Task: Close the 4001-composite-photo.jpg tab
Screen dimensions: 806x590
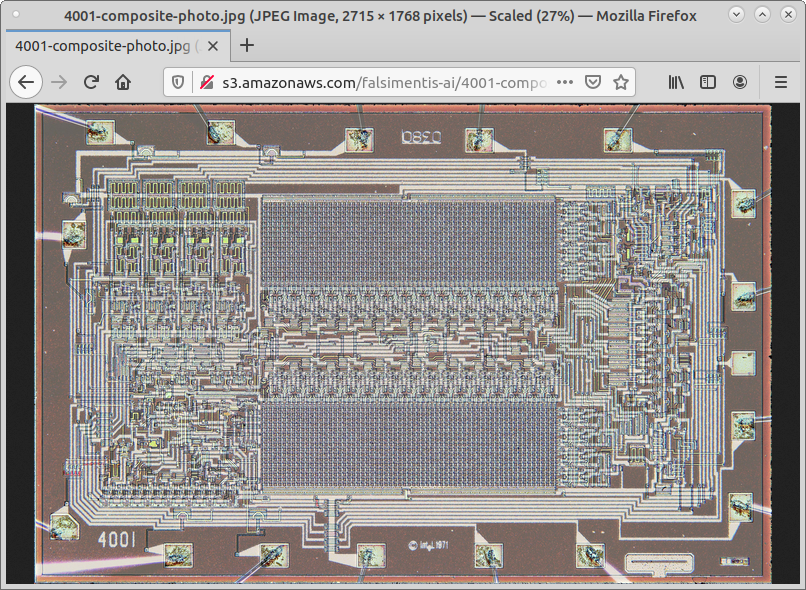Action: 213,46
